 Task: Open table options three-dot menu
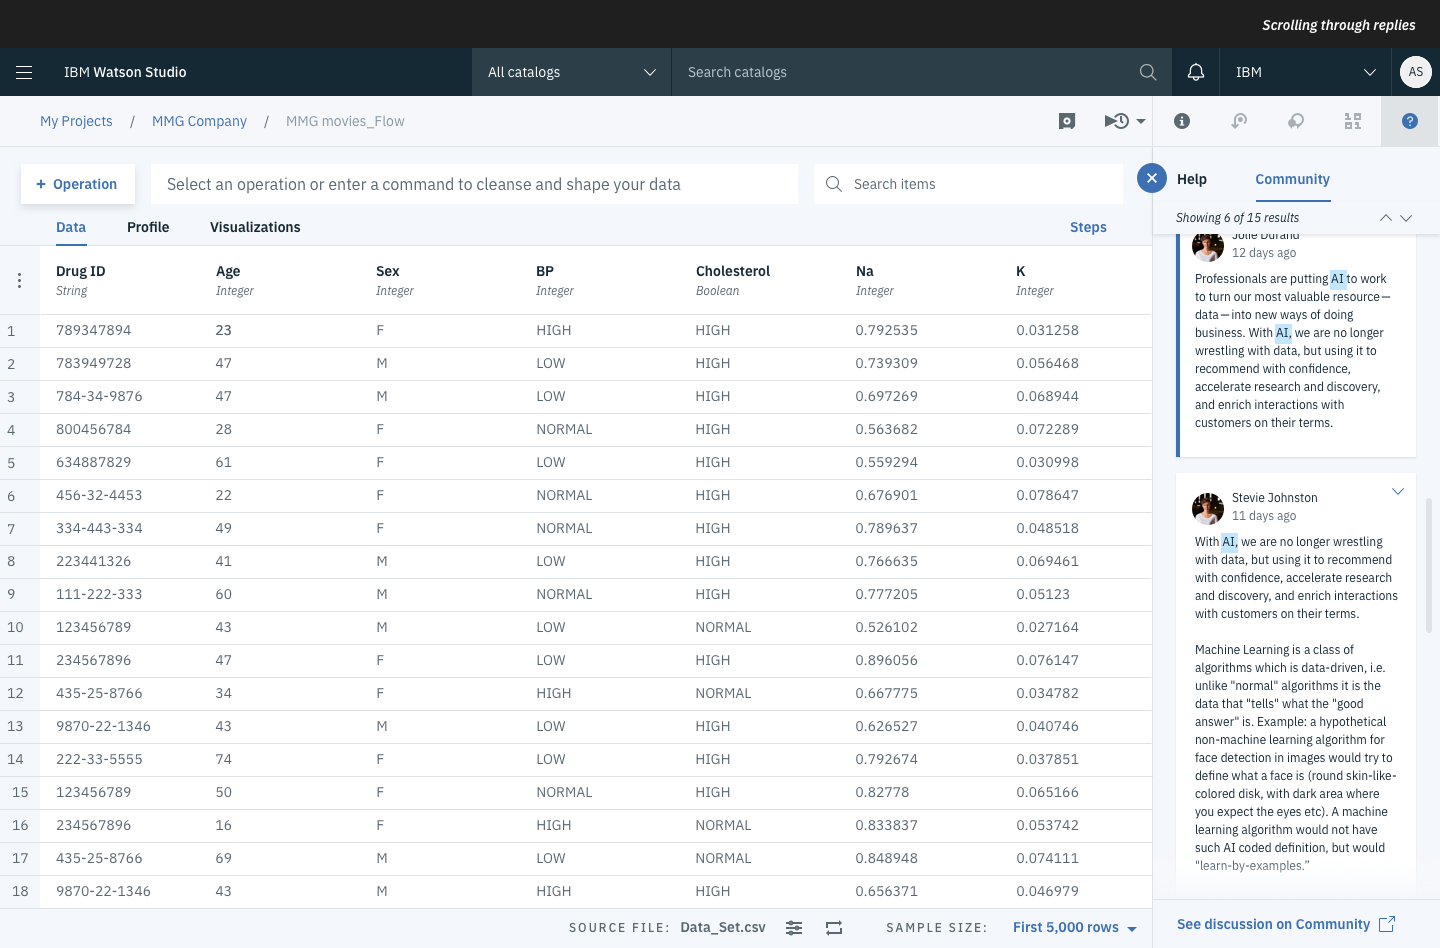click(19, 281)
